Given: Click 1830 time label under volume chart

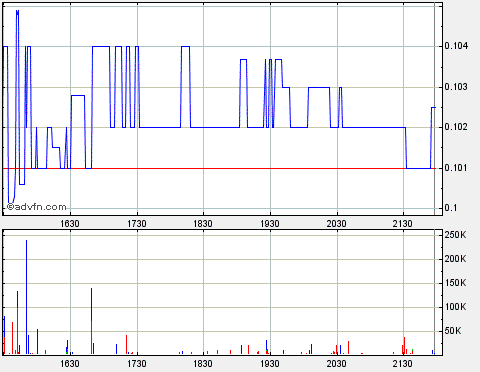Looking at the screenshot, I should click(203, 363).
